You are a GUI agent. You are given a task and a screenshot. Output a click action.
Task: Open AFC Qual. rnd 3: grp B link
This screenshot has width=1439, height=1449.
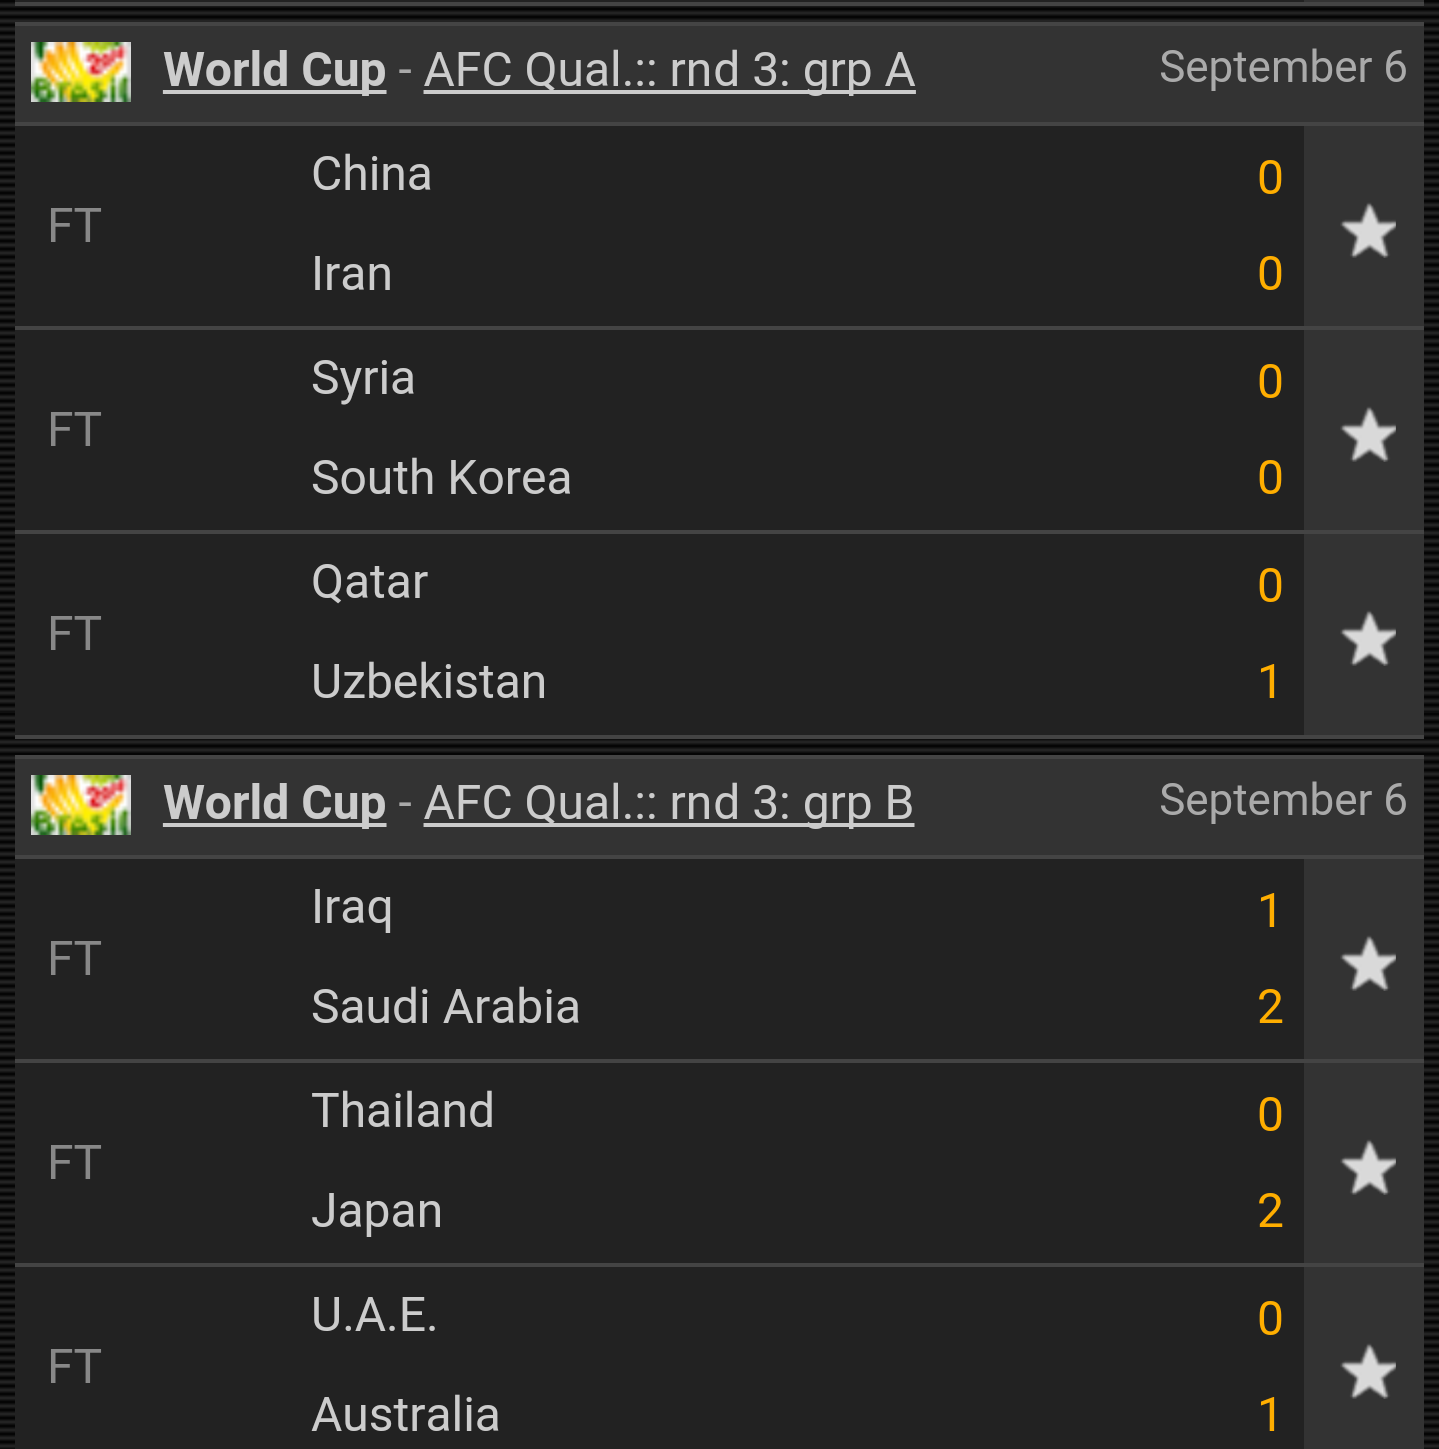pyautogui.click(x=668, y=804)
